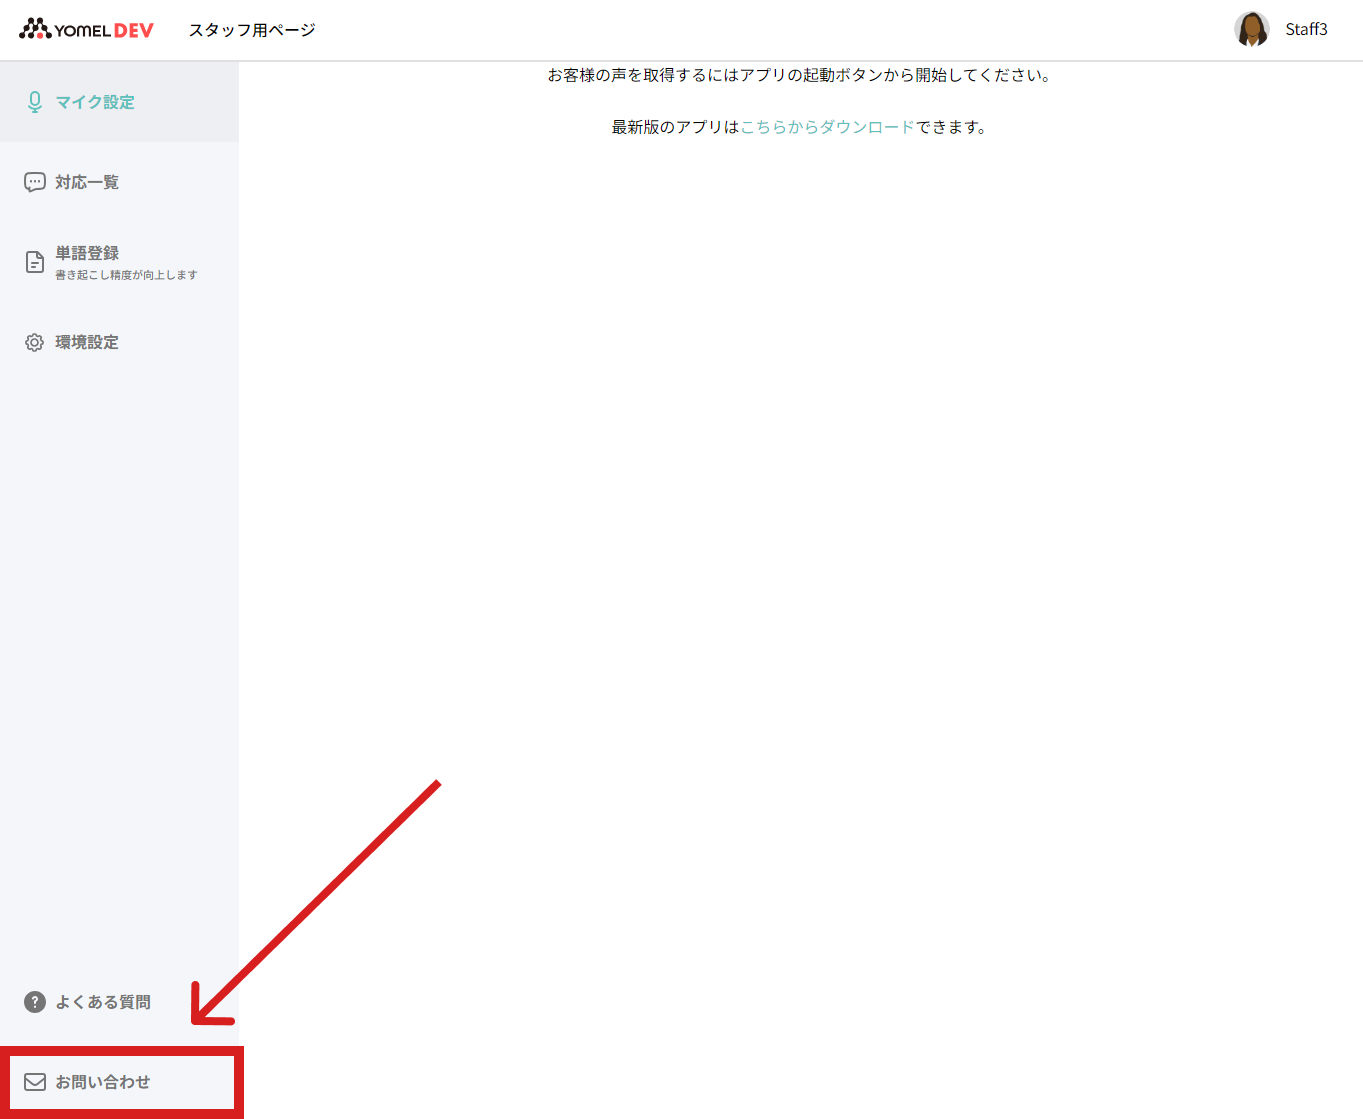
Task: Click the microphone icon in sidebar
Action: [x=35, y=102]
